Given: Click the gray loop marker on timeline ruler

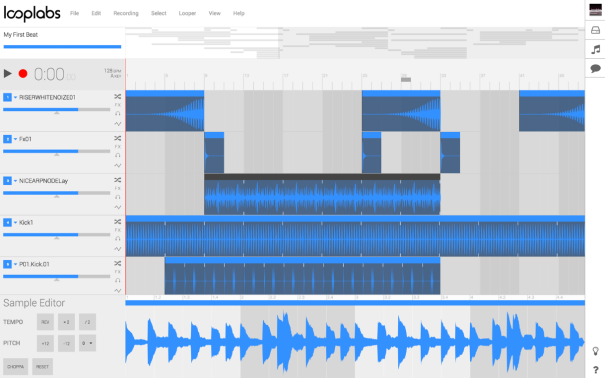Looking at the screenshot, I should 406,80.
